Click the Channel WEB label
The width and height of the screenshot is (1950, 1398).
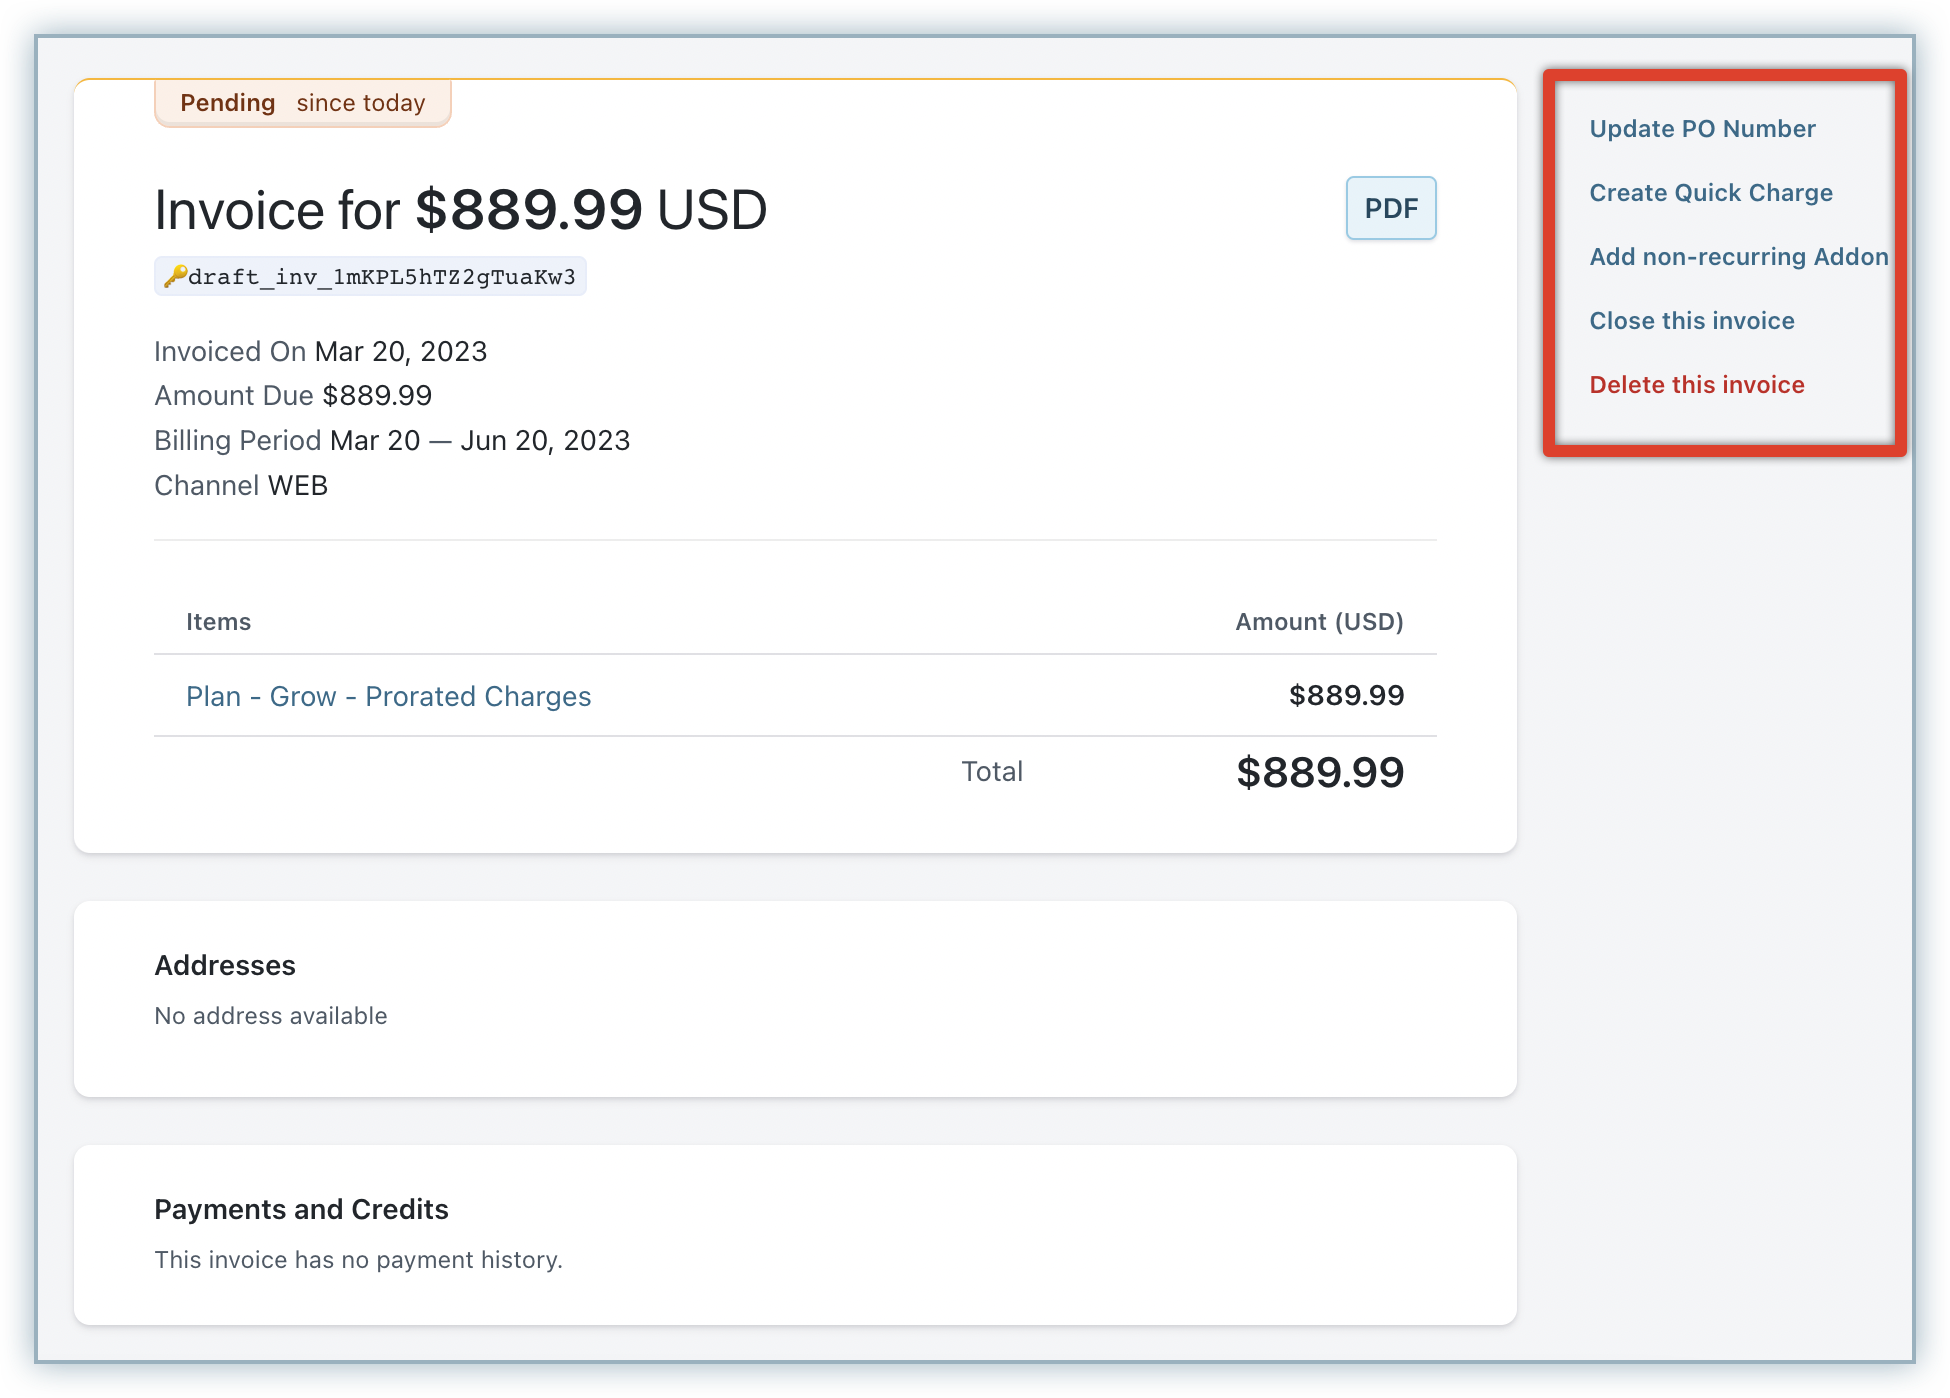point(241,486)
